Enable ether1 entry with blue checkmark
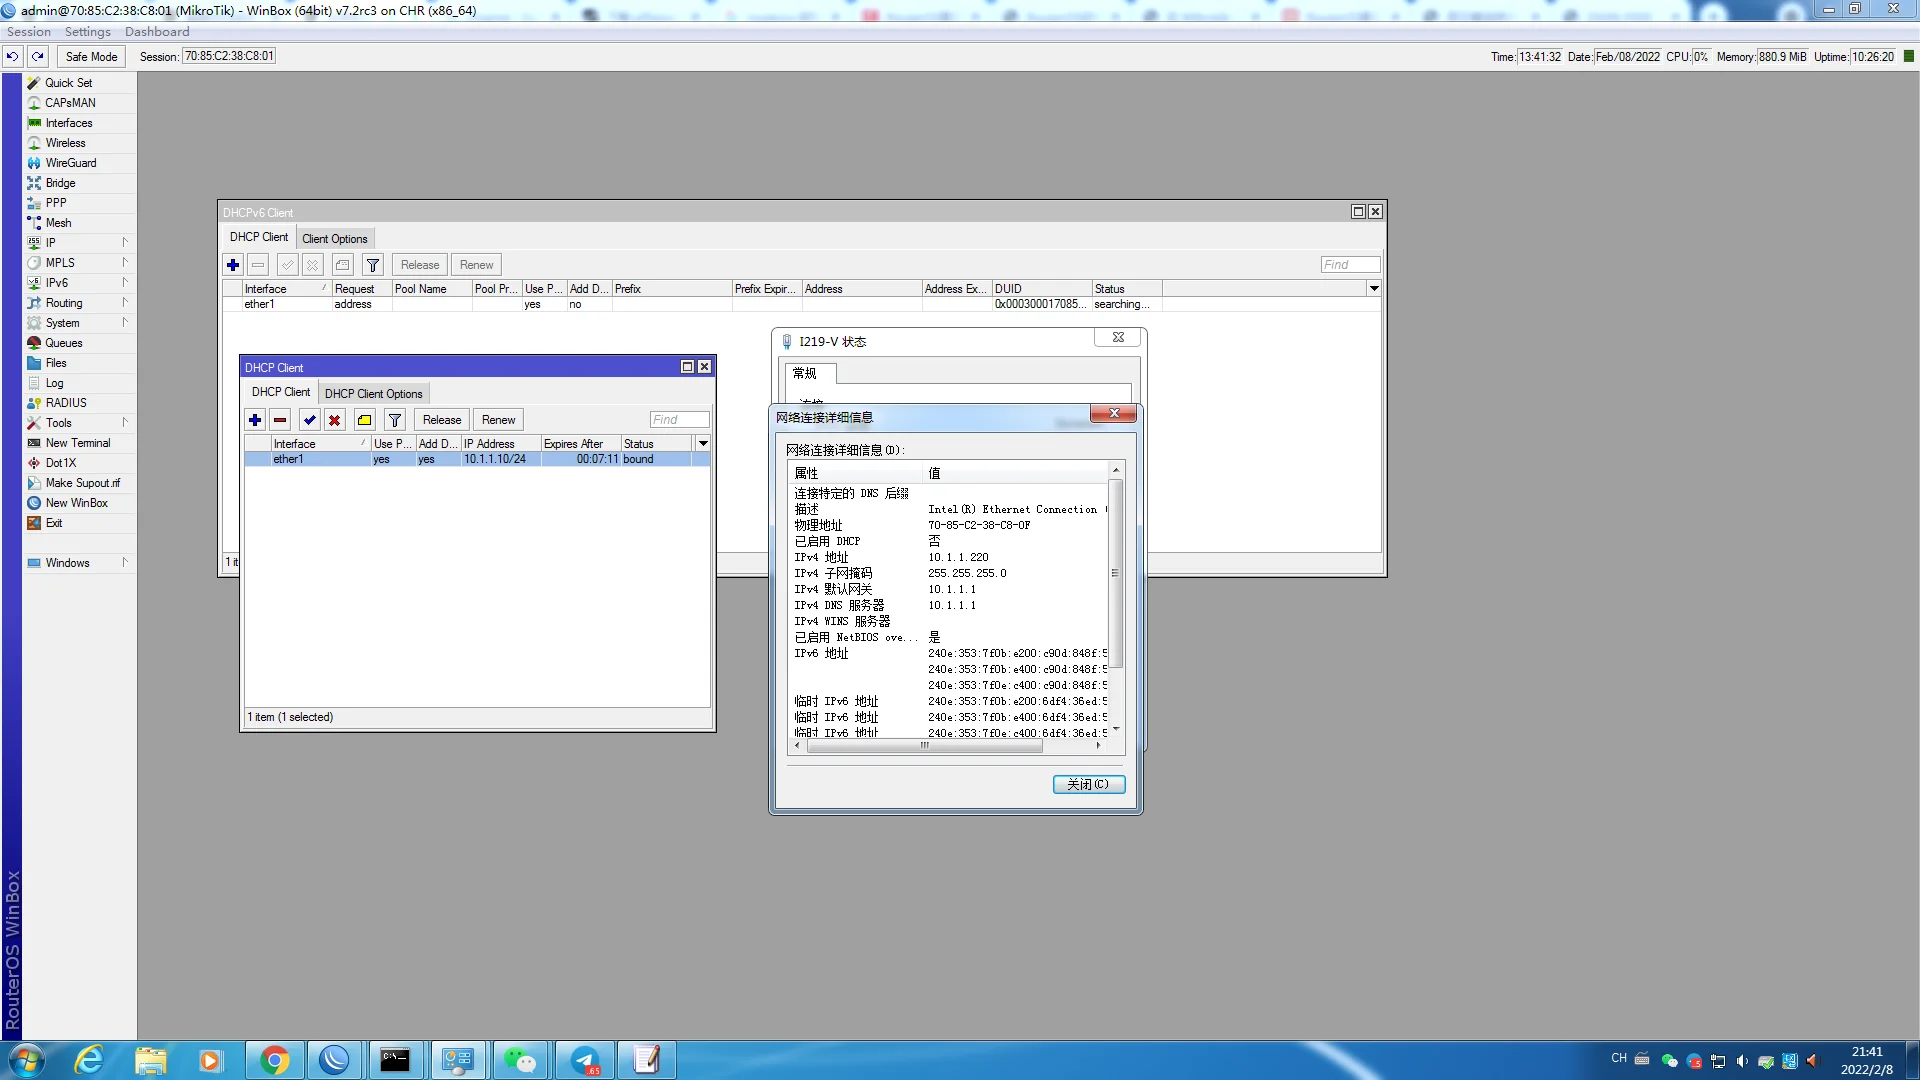 pyautogui.click(x=310, y=420)
